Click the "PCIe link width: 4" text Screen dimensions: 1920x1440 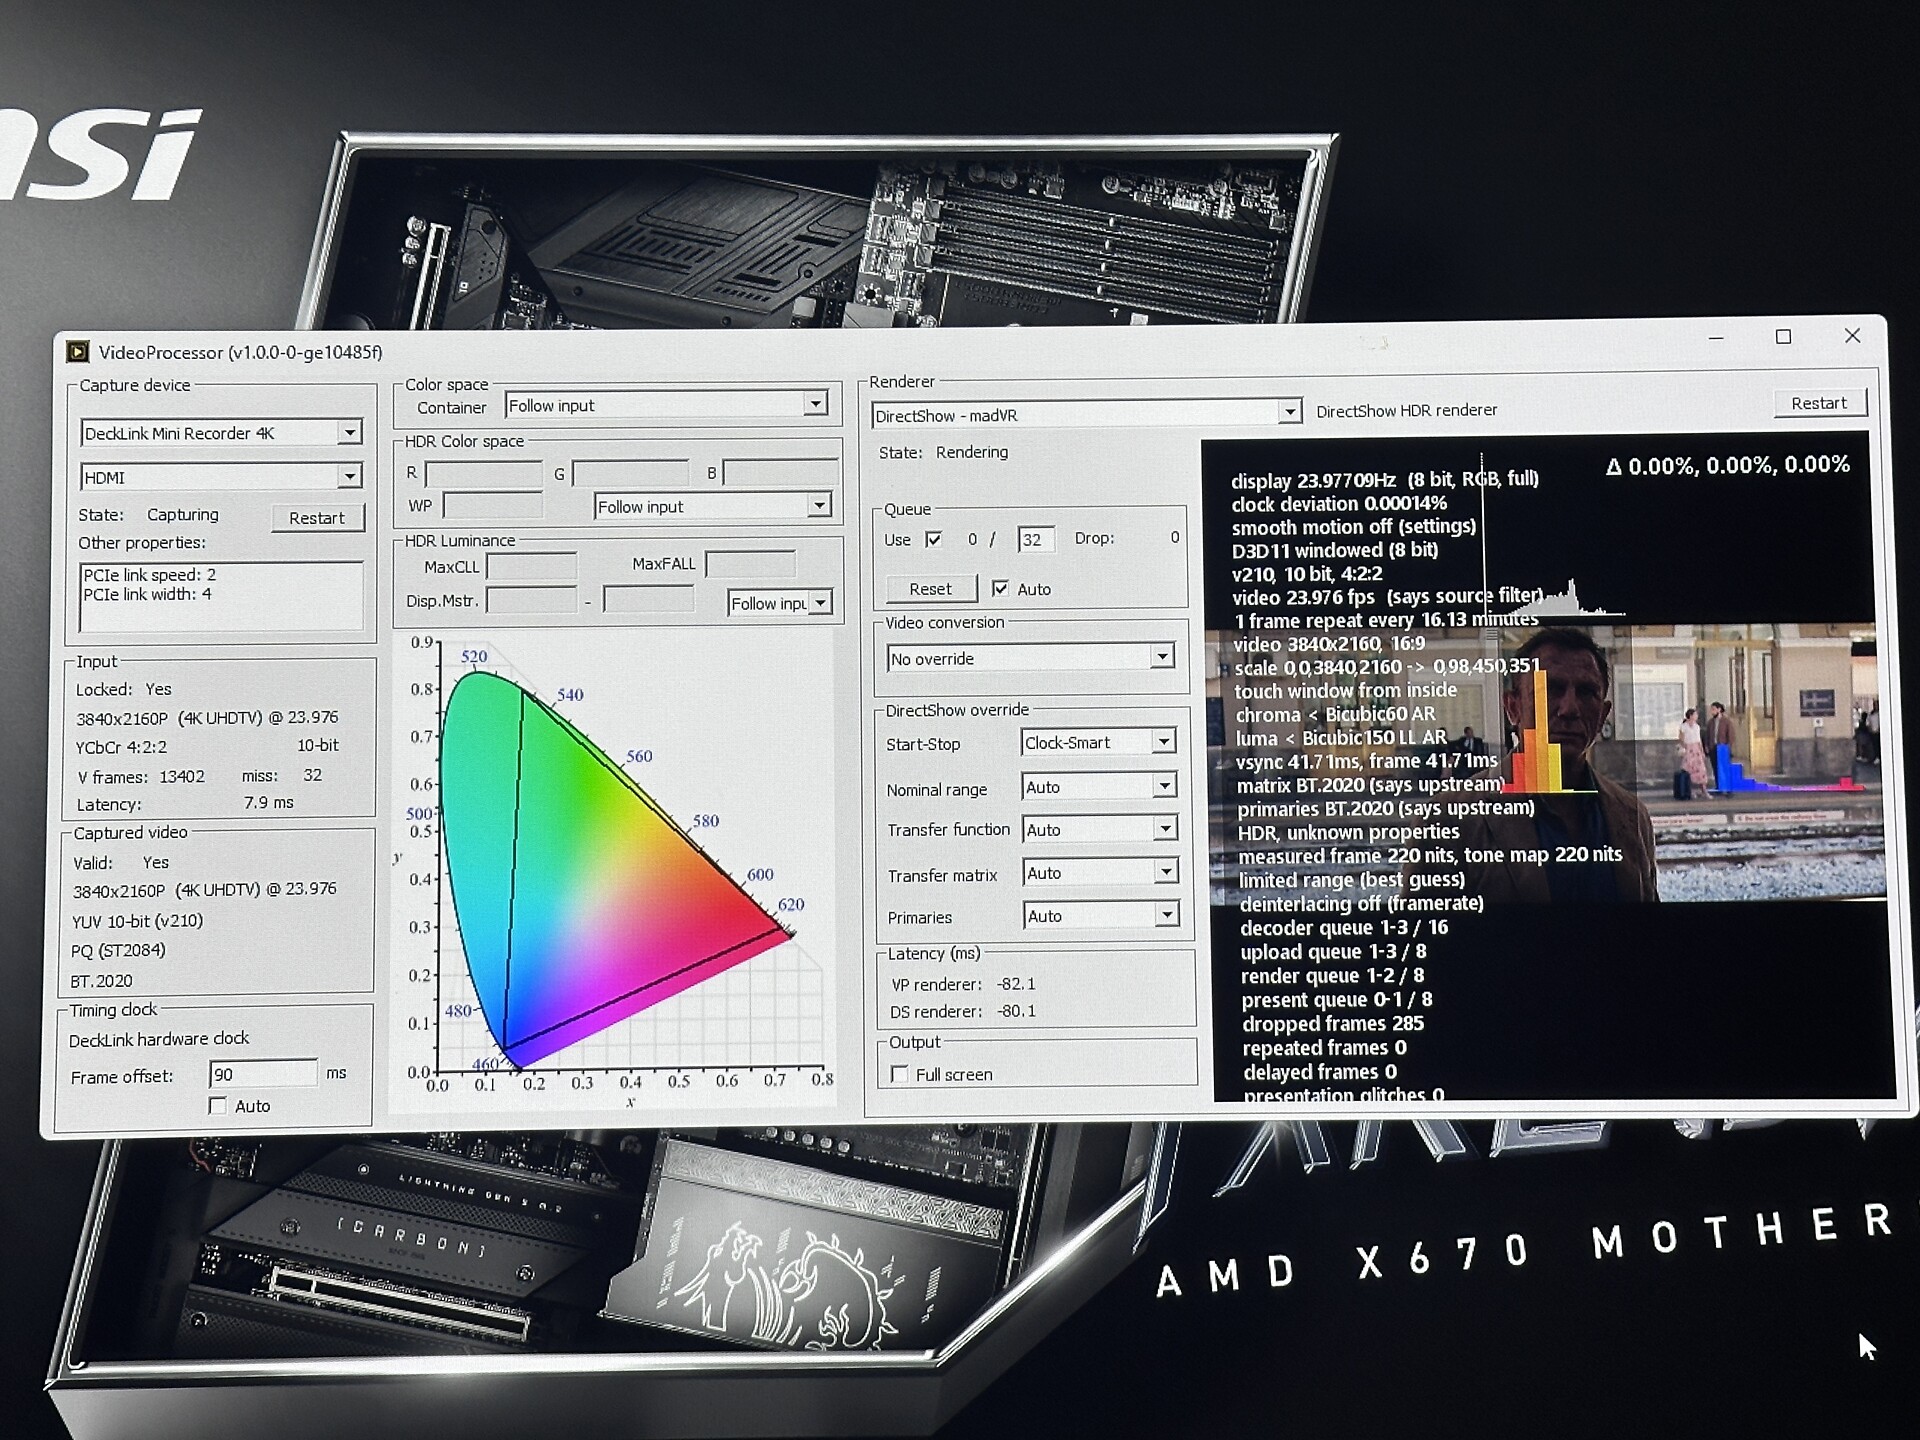click(x=148, y=594)
